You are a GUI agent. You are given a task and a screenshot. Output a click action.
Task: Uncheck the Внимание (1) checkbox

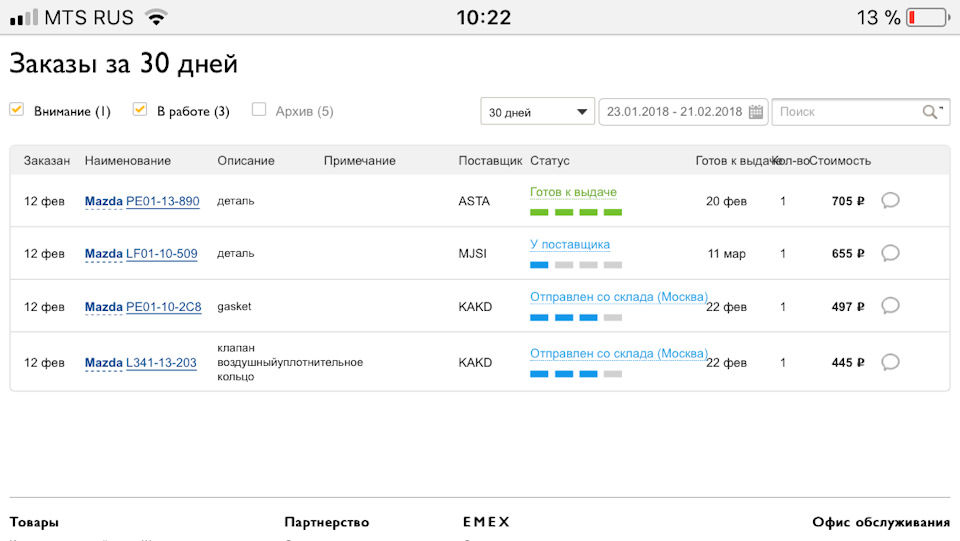(17, 110)
